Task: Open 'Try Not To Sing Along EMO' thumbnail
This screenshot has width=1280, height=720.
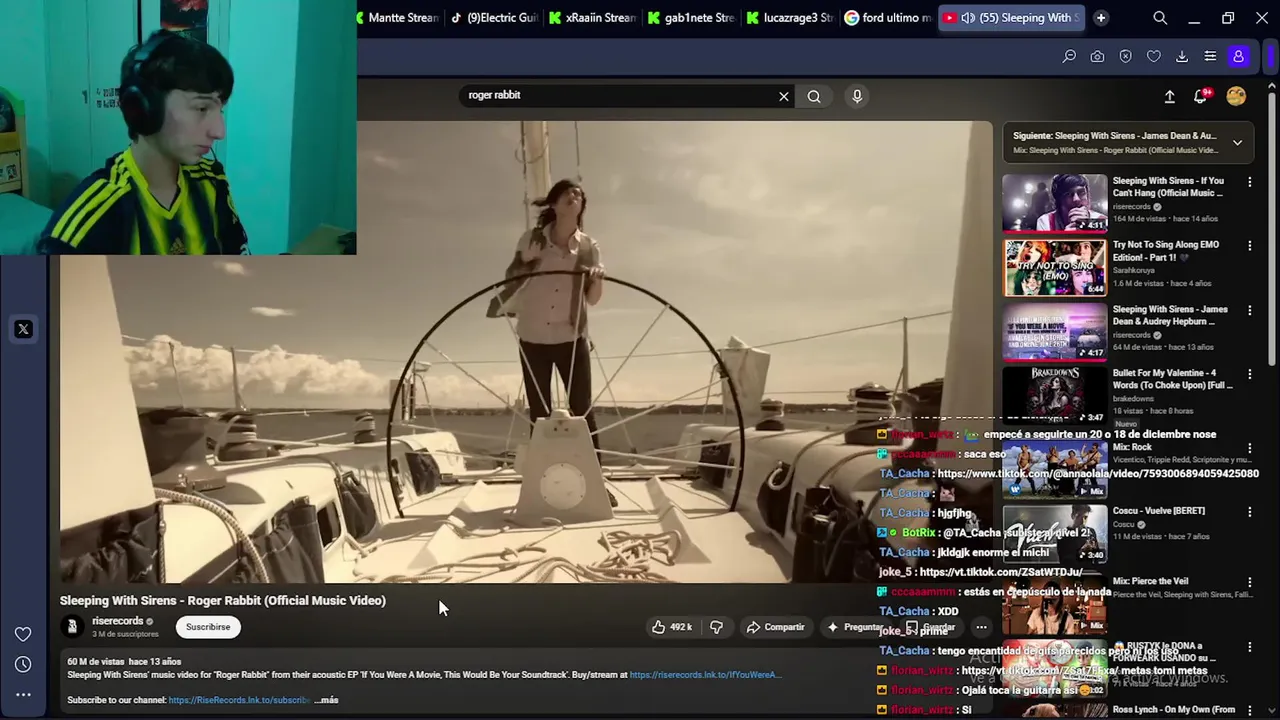Action: 1055,267
